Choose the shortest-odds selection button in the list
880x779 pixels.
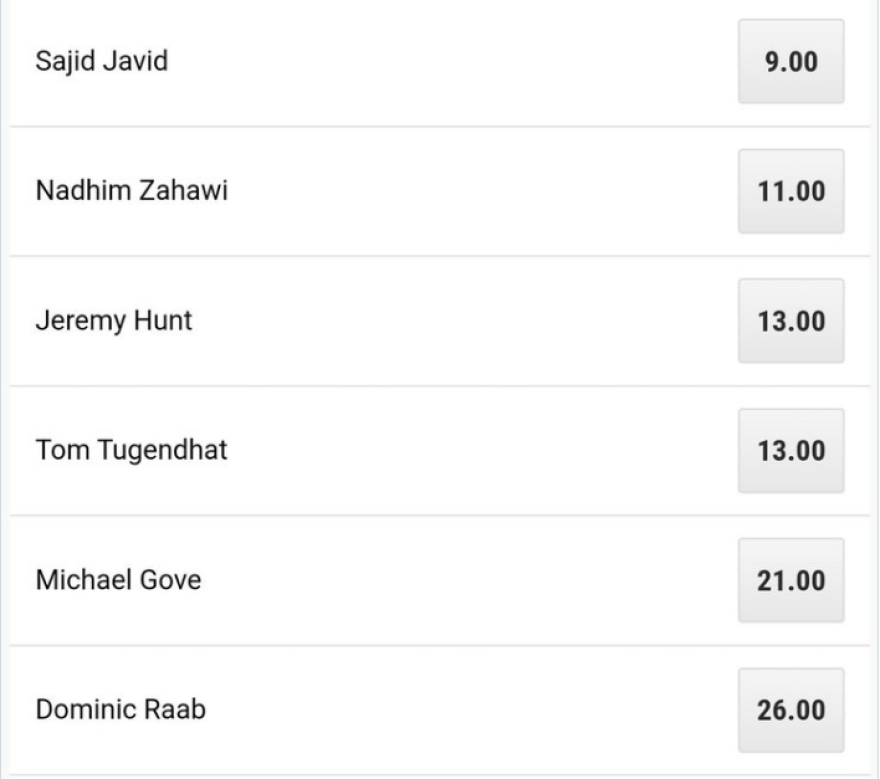point(790,61)
